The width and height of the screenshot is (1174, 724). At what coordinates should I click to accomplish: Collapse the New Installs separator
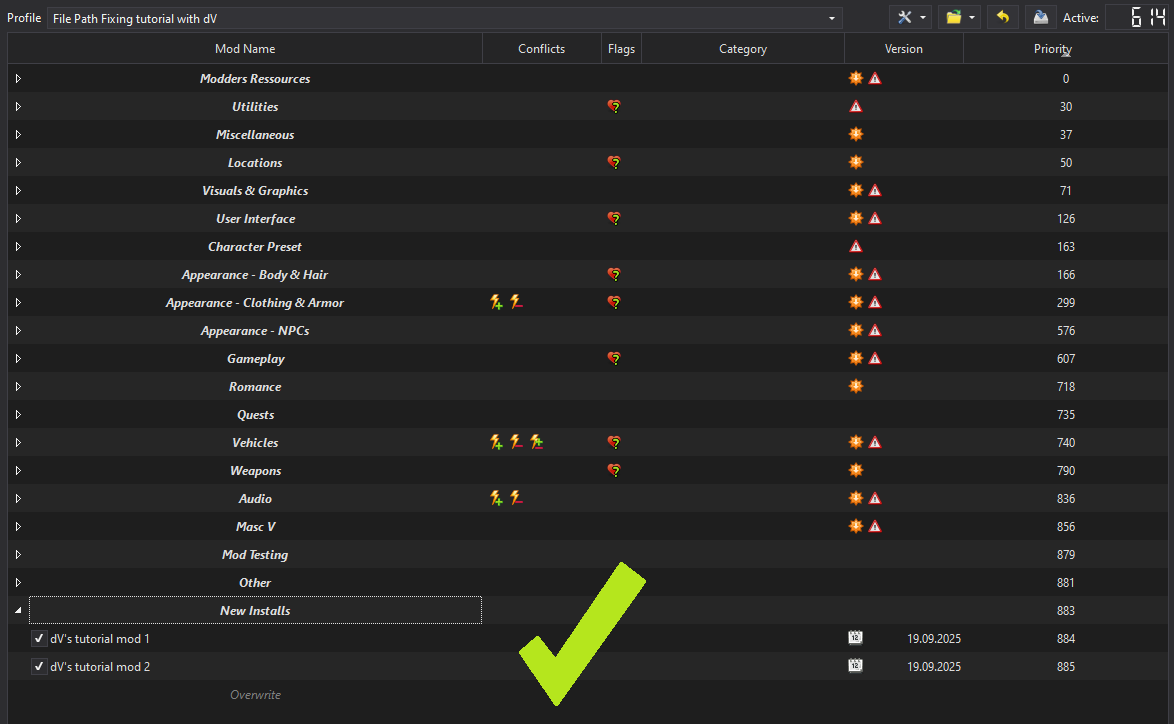[x=18, y=611]
